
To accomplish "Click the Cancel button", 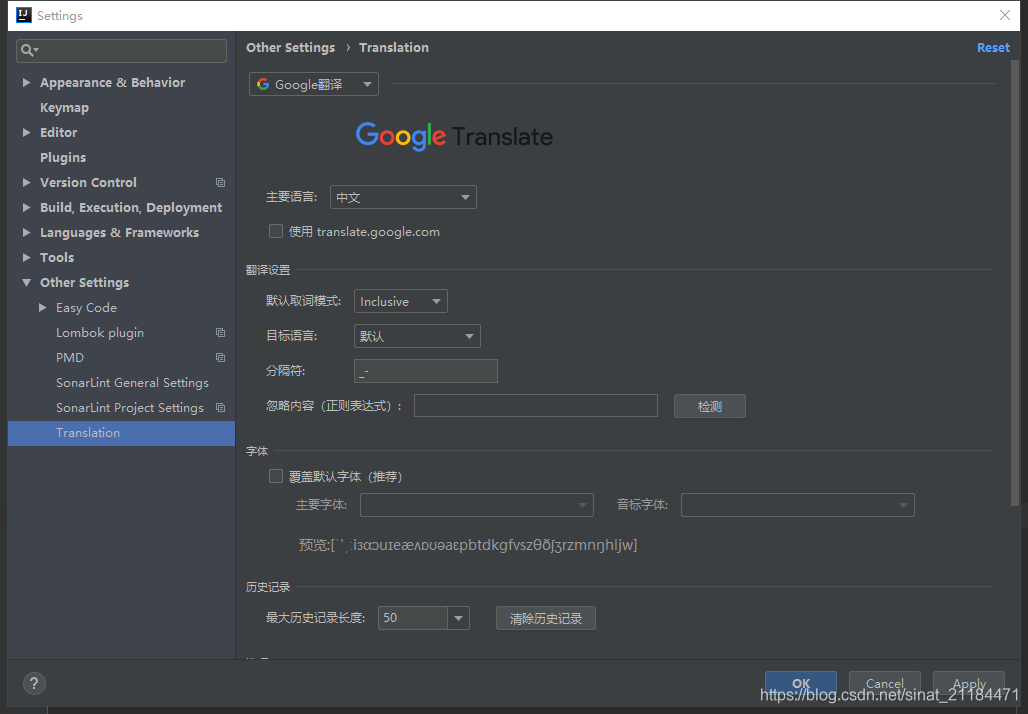I will pos(884,683).
